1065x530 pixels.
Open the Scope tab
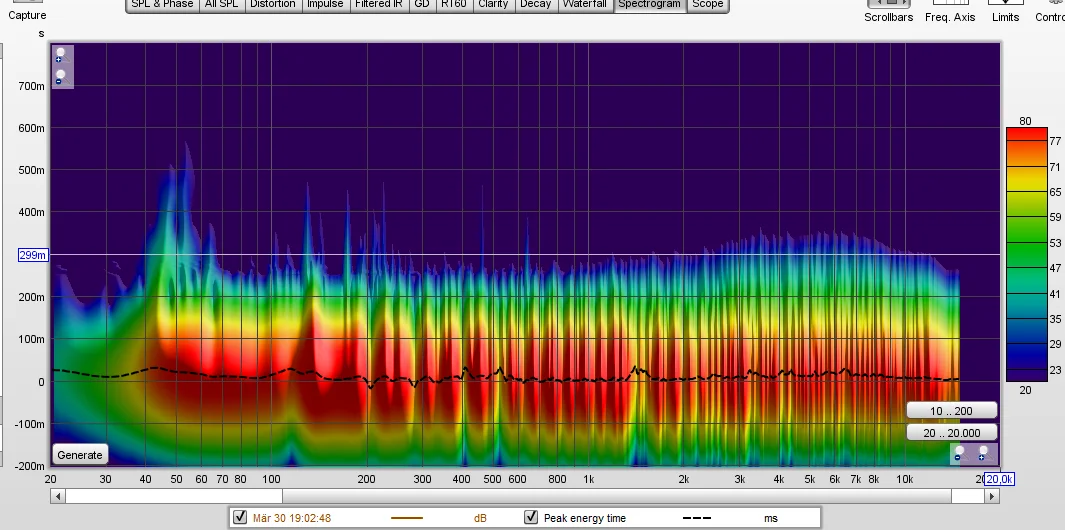(708, 5)
